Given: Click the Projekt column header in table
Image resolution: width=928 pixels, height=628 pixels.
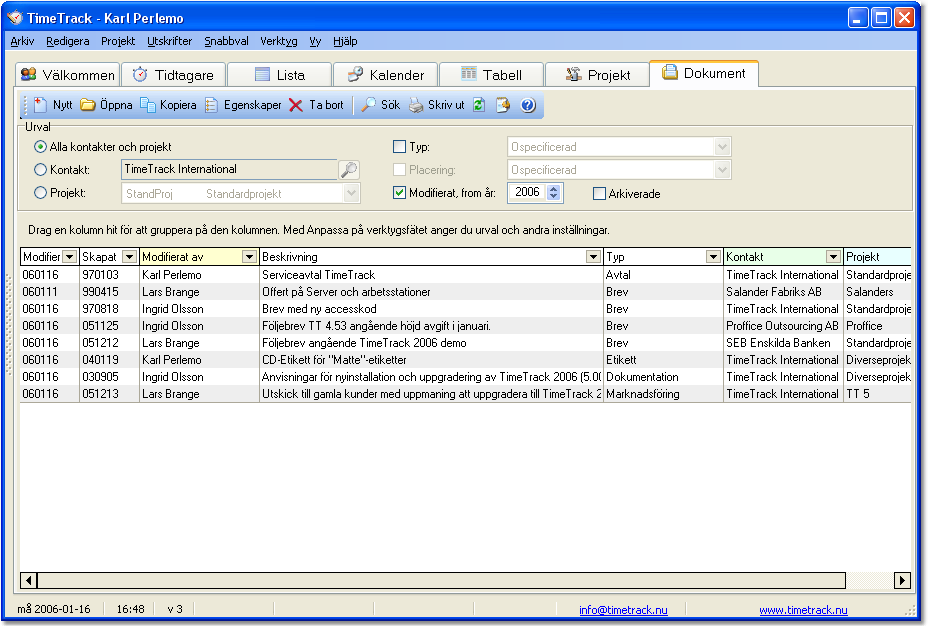Looking at the screenshot, I should [x=877, y=257].
